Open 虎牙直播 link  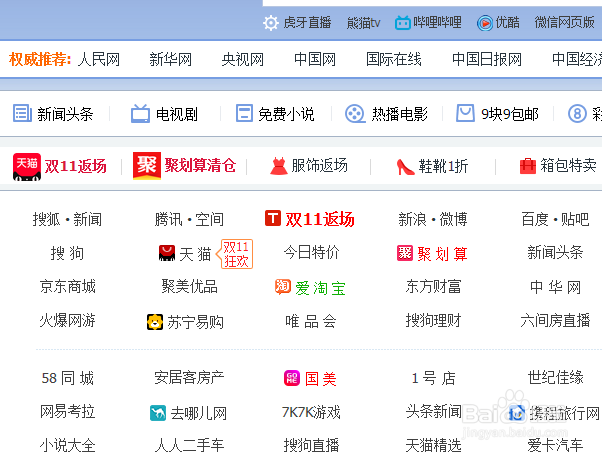point(307,23)
